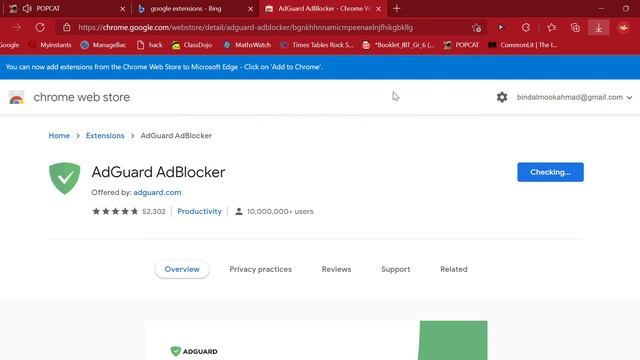Open the Favorites list icon

[551, 27]
